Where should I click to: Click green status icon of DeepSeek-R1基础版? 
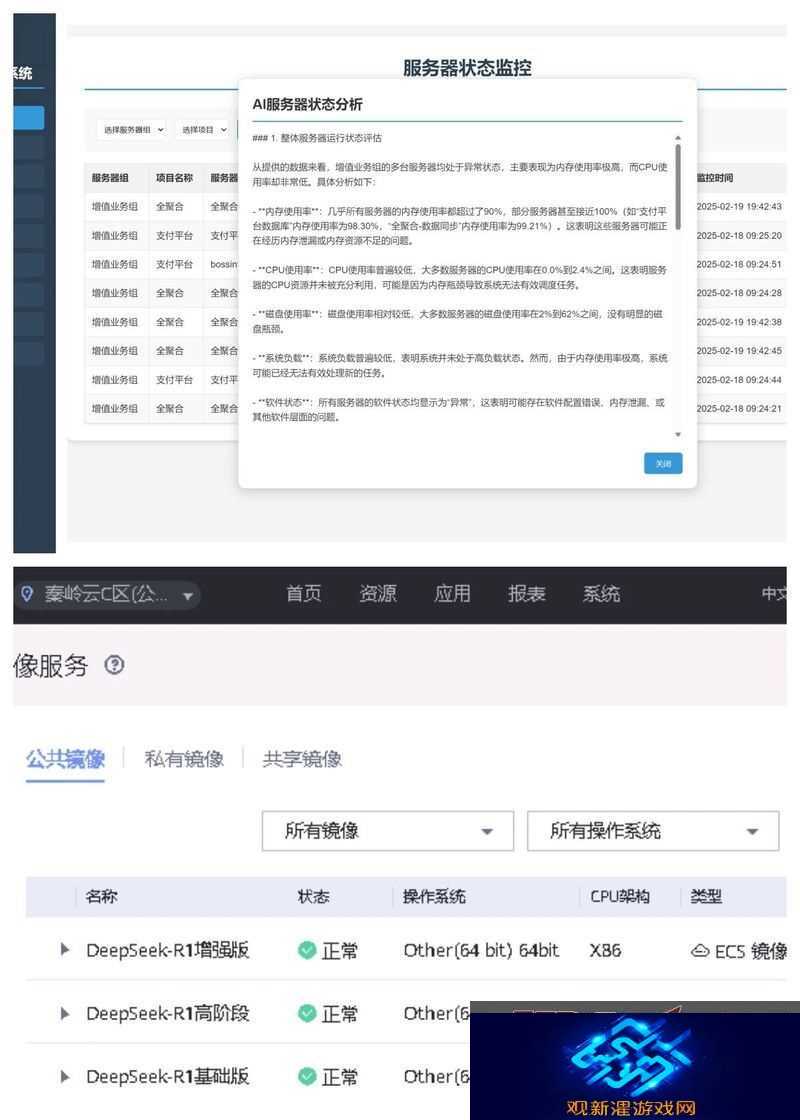pos(307,1076)
